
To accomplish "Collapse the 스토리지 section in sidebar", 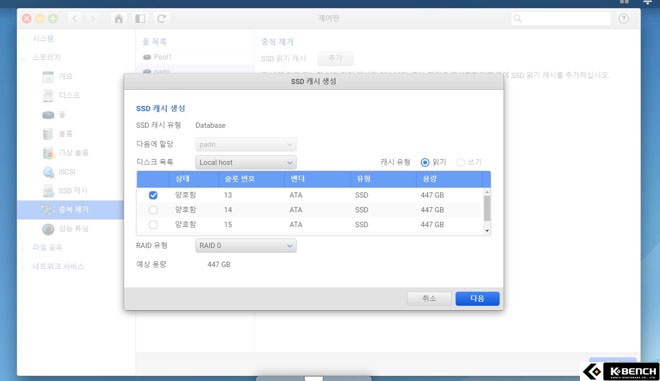I will tap(23, 58).
